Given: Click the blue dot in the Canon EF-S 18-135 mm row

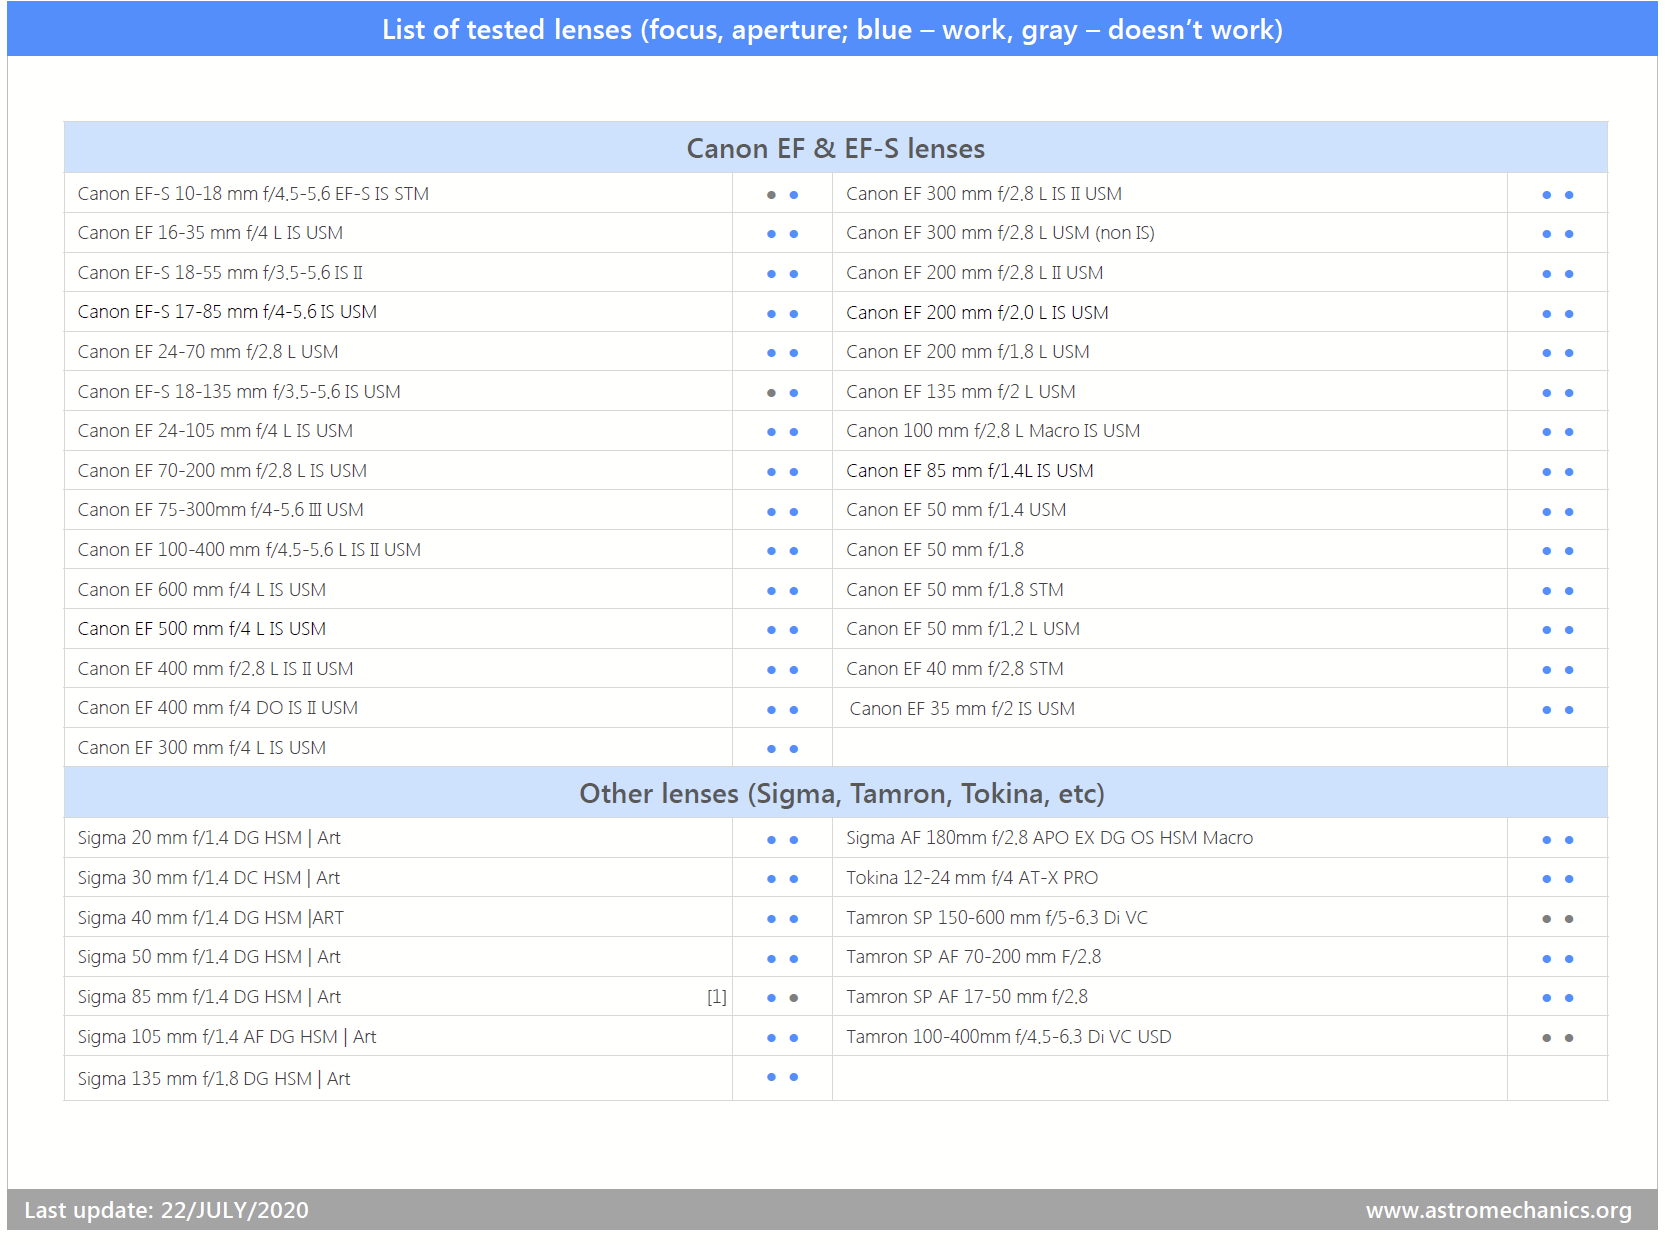Looking at the screenshot, I should (x=794, y=393).
